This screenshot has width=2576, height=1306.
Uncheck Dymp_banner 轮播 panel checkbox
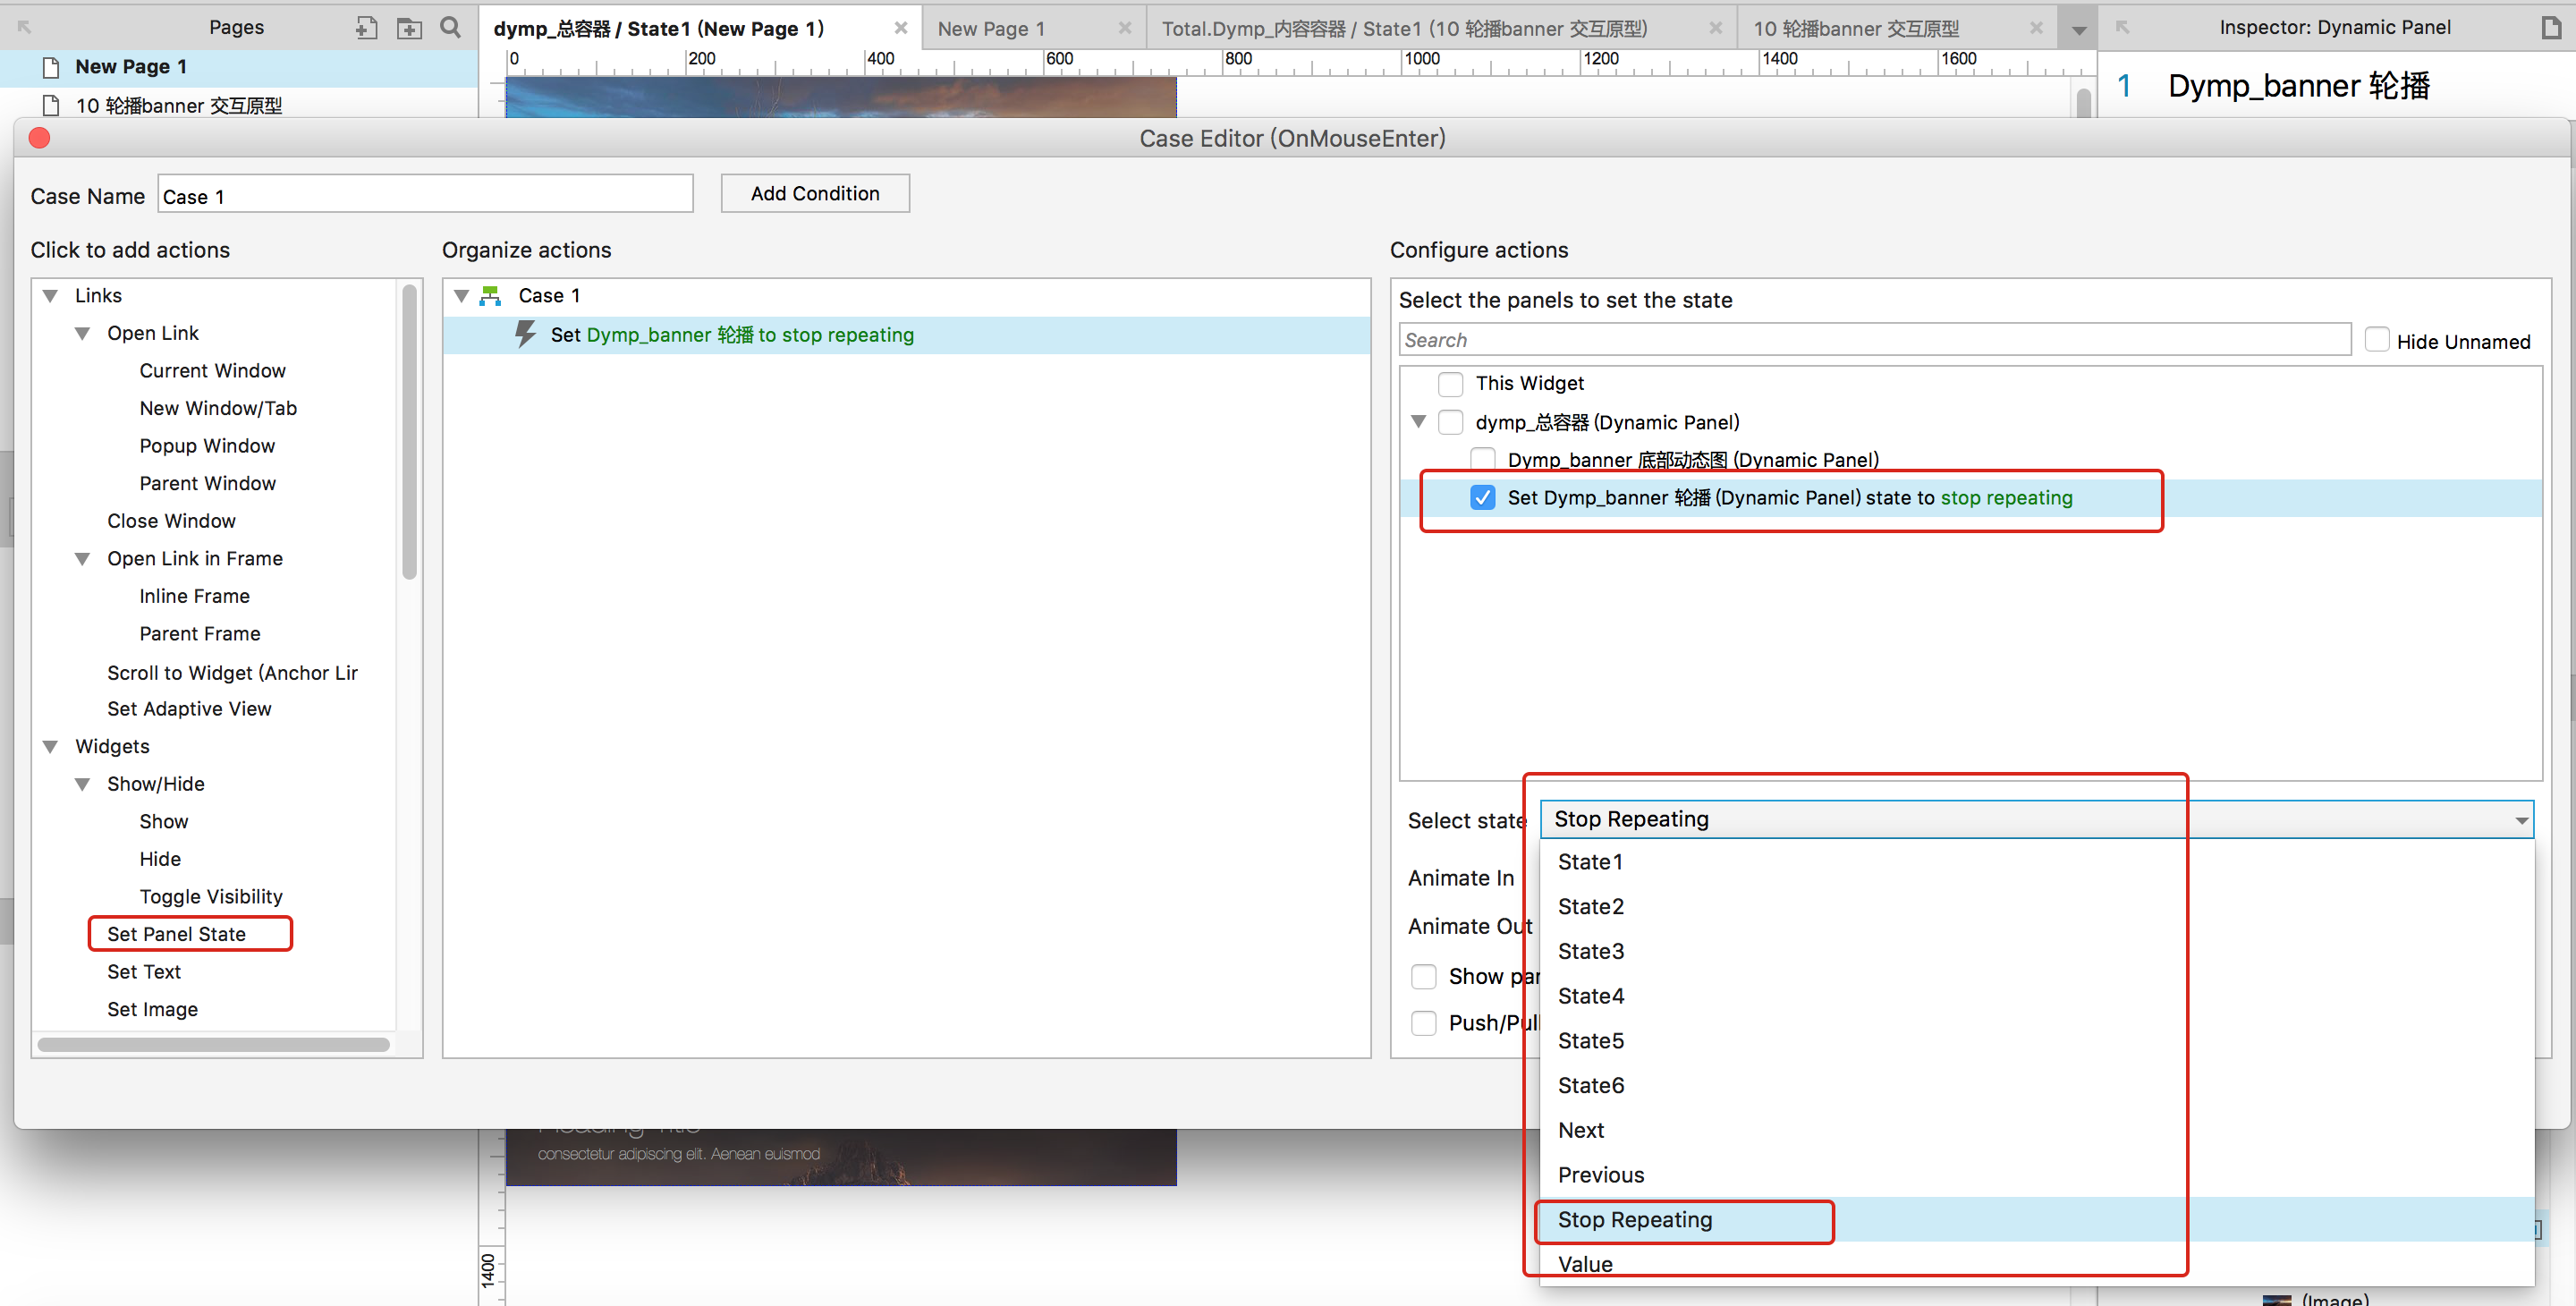(x=1483, y=498)
